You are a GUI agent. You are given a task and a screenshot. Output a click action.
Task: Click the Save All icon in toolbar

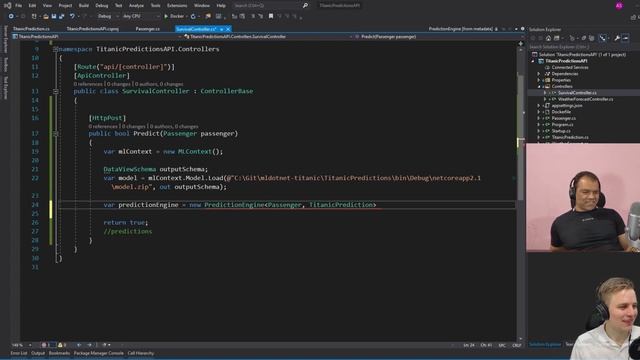point(62,16)
